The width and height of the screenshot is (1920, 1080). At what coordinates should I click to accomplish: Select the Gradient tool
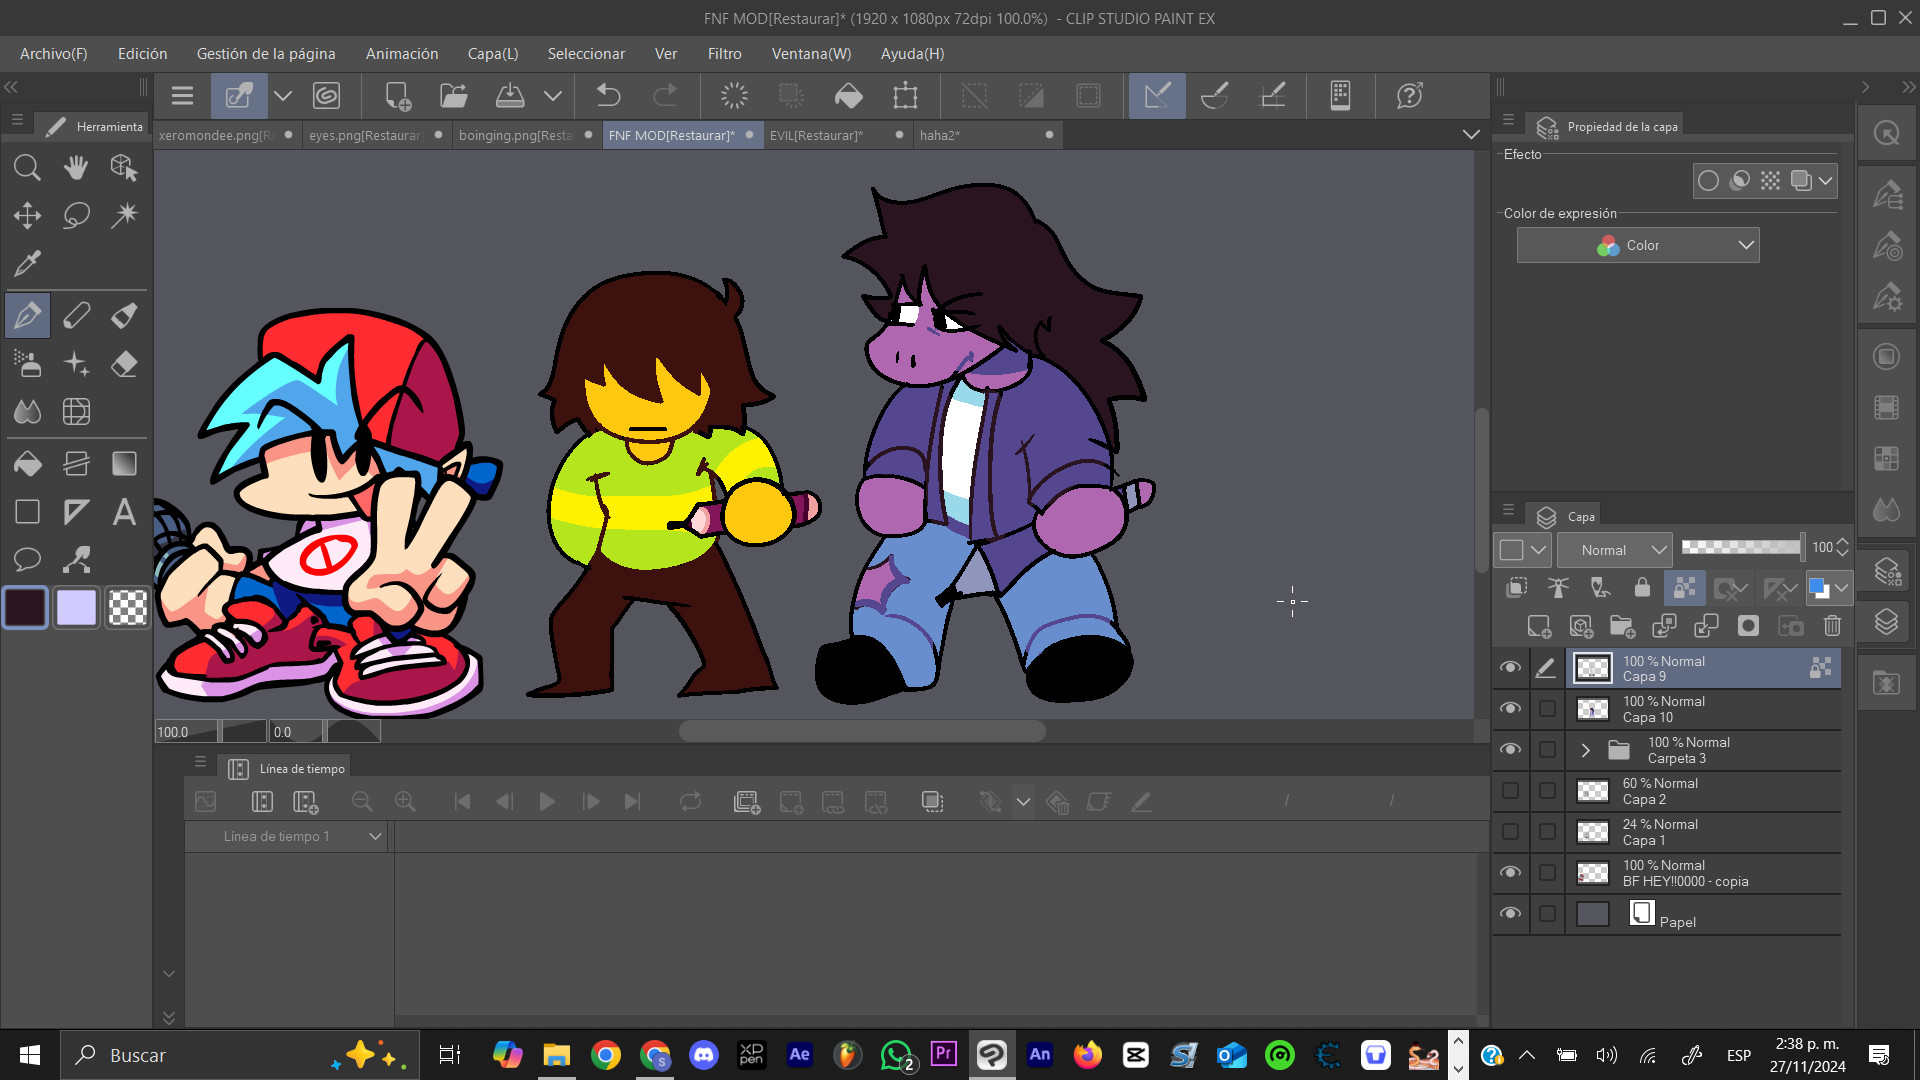(124, 463)
